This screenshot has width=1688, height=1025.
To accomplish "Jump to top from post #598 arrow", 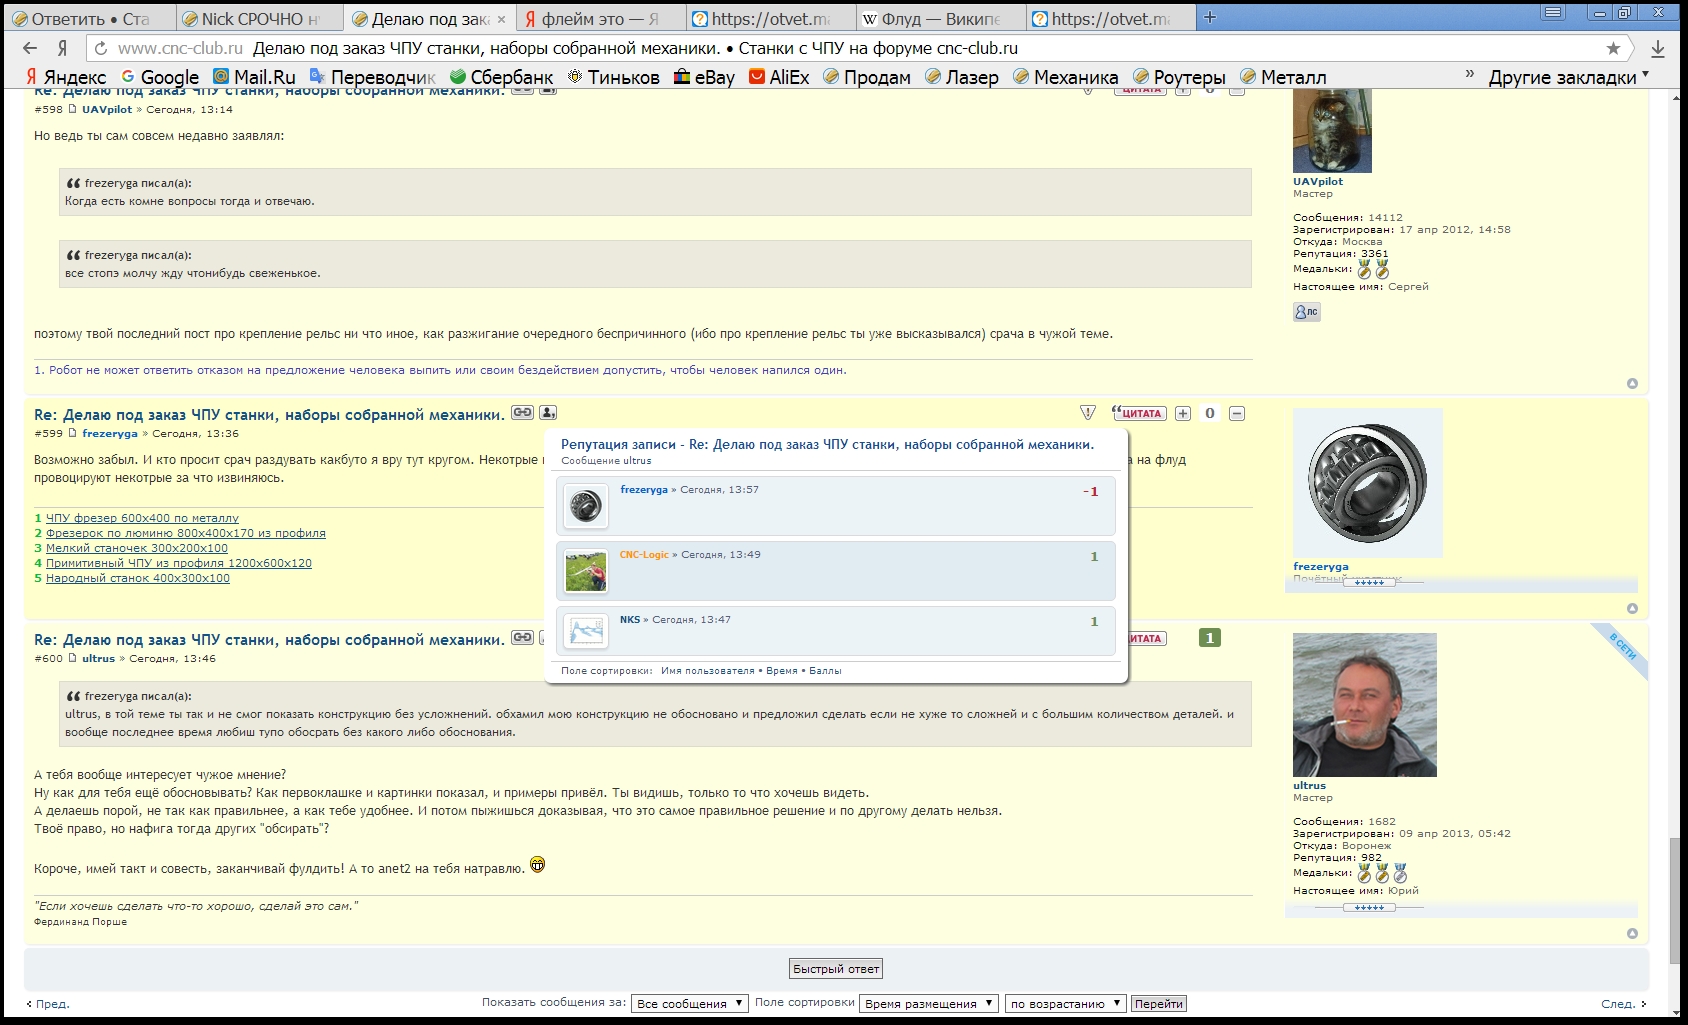I will pos(1632,384).
